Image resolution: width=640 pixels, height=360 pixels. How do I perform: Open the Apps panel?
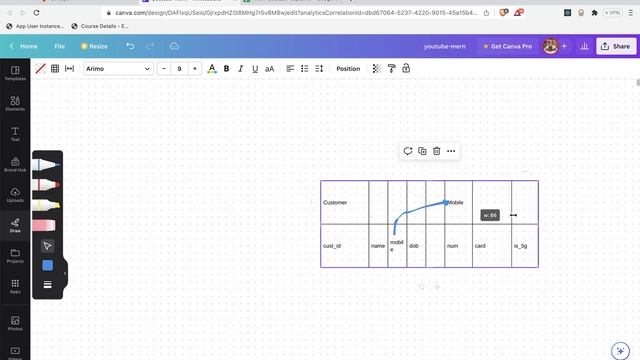tap(15, 286)
